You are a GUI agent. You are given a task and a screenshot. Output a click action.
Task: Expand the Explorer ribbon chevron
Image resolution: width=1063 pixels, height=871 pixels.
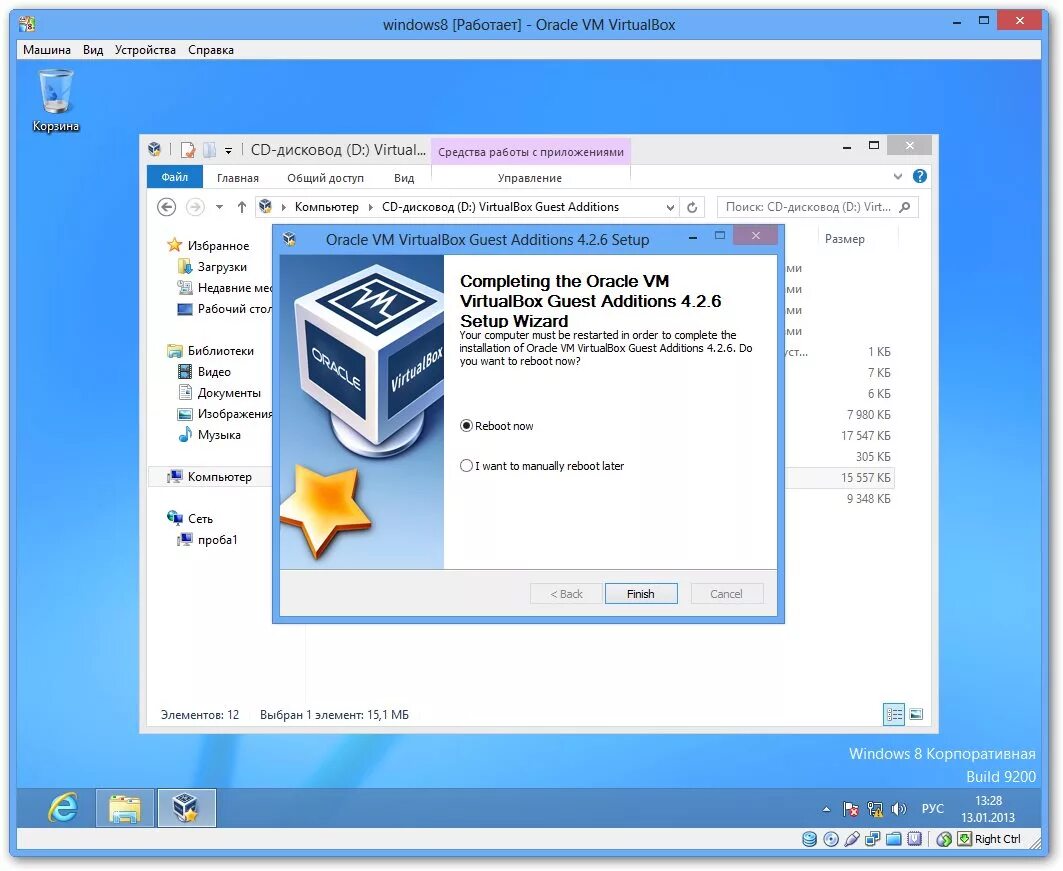(x=898, y=176)
